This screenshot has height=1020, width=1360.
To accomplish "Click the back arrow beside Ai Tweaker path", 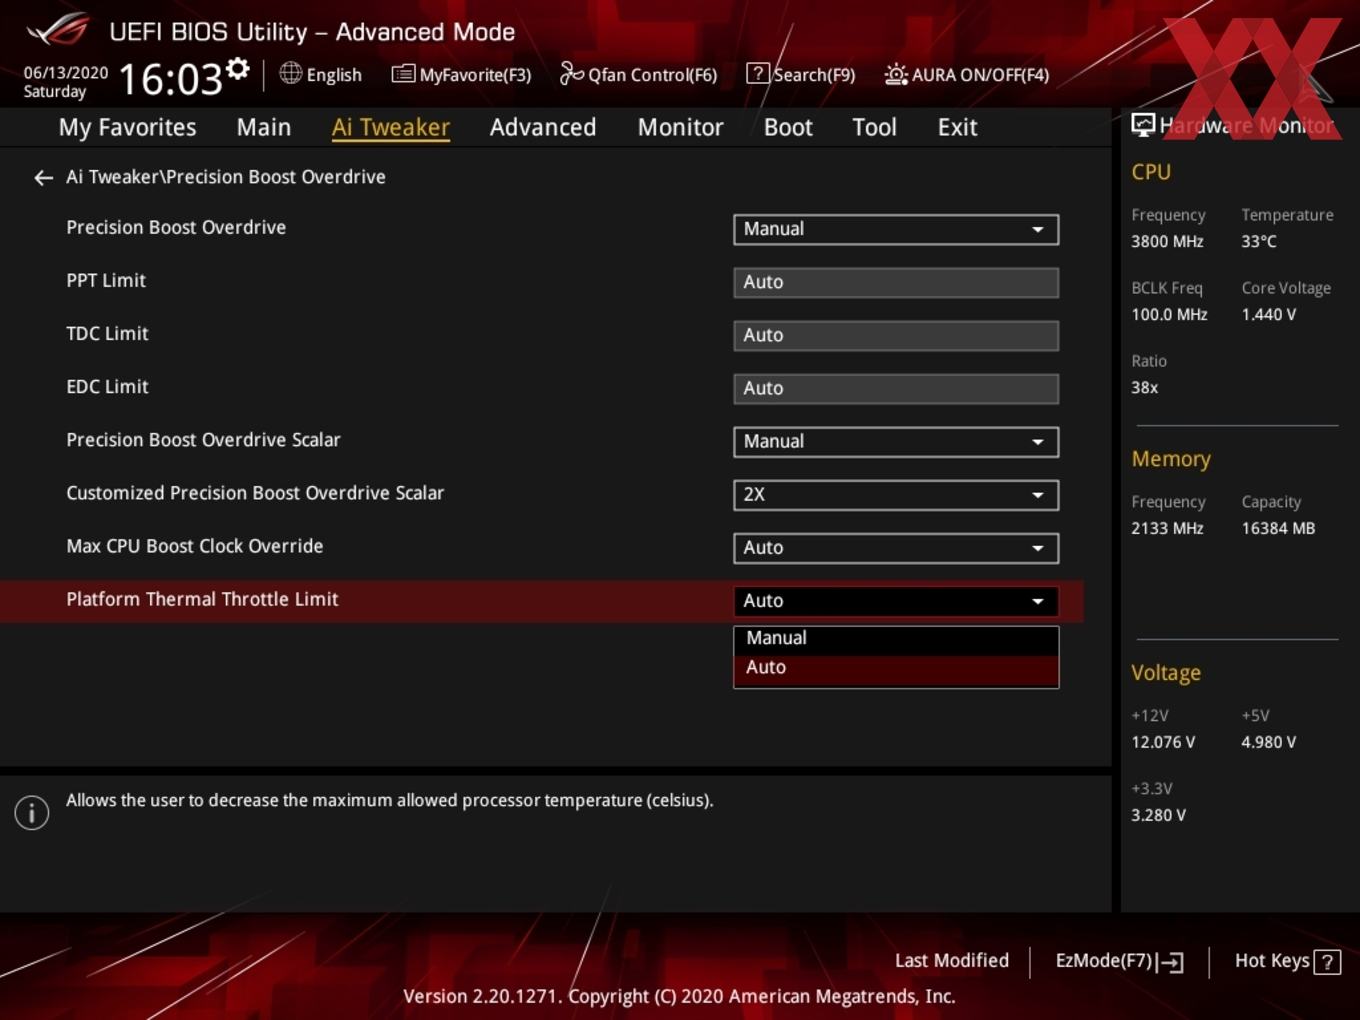I will tap(43, 178).
